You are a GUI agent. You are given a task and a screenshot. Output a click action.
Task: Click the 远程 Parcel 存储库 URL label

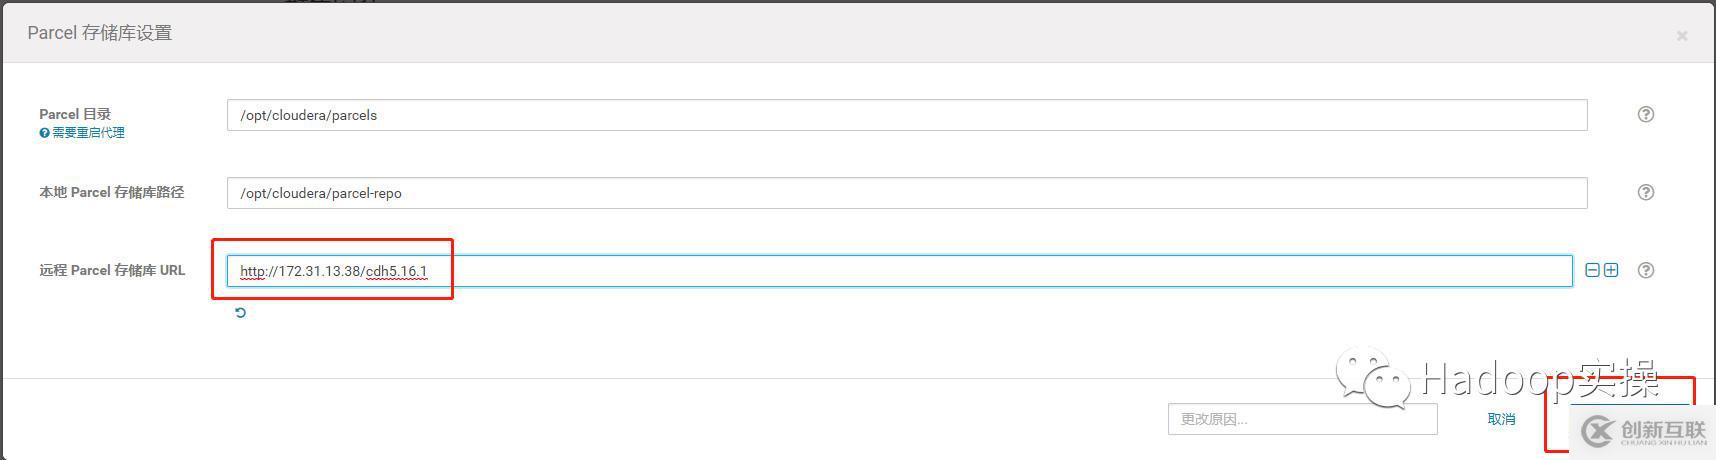coord(112,270)
